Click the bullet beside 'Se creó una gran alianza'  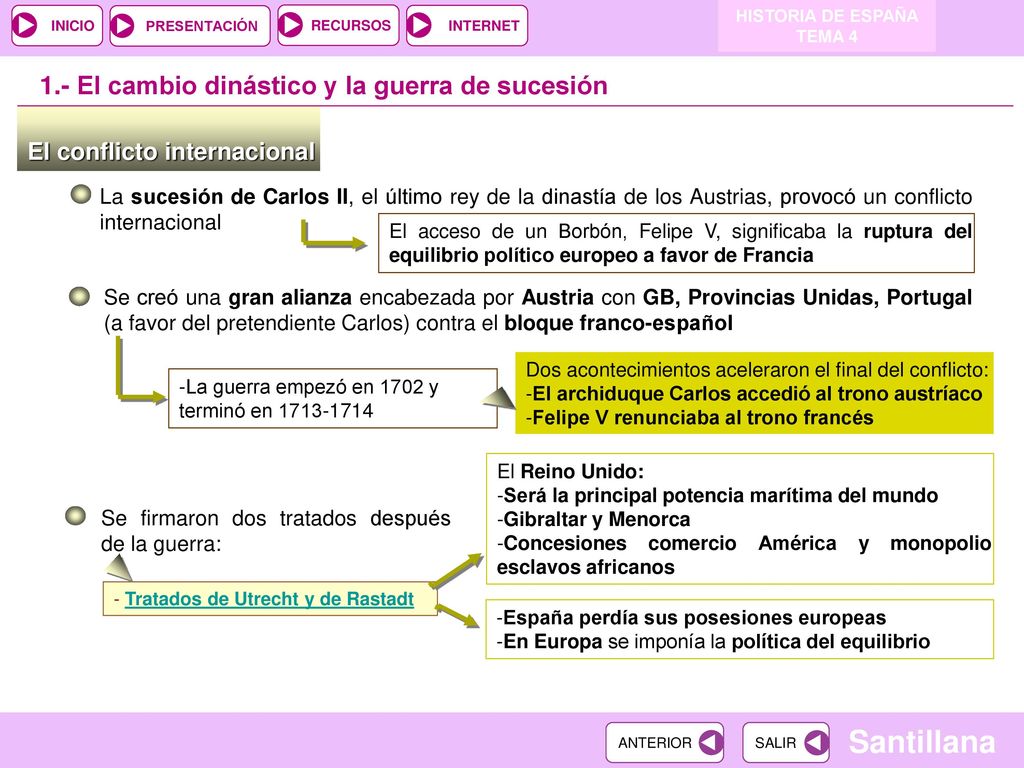click(x=80, y=296)
